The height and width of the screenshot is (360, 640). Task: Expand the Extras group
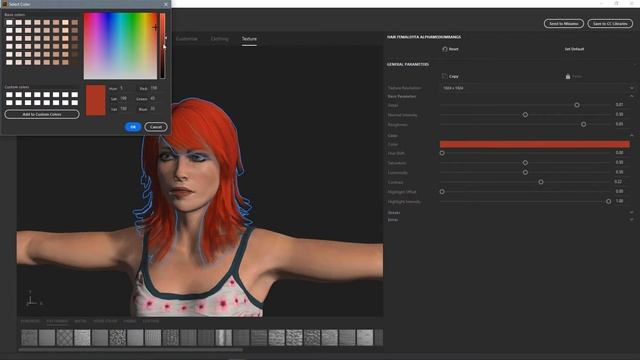coord(632,220)
